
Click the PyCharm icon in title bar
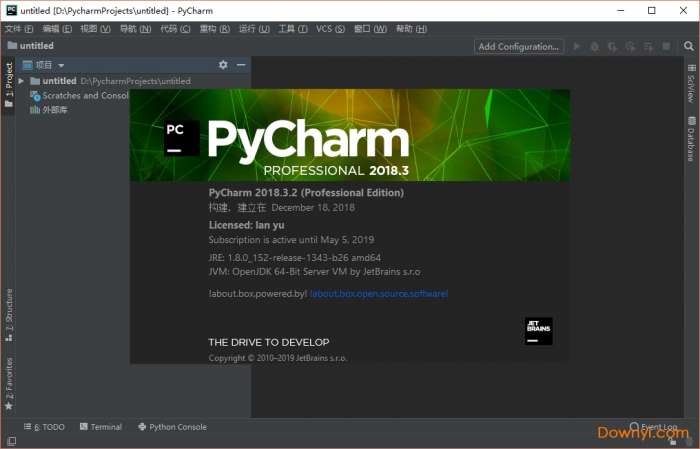click(12, 10)
